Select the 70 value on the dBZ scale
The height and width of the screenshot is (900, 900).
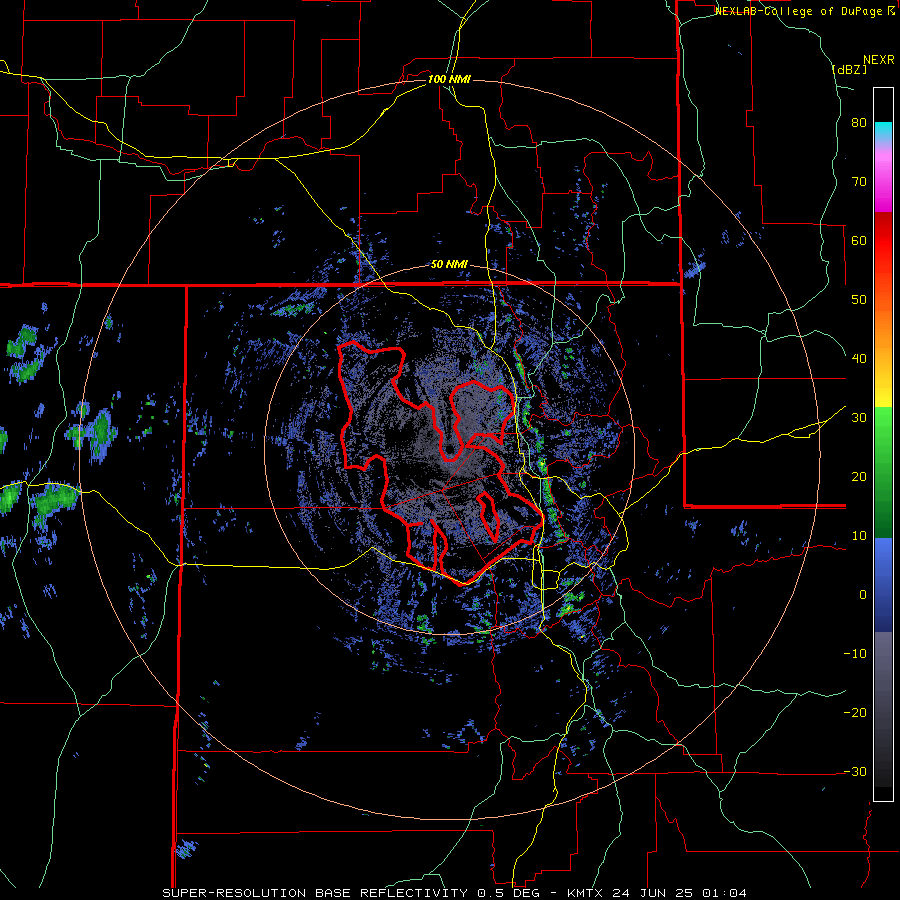tap(859, 182)
